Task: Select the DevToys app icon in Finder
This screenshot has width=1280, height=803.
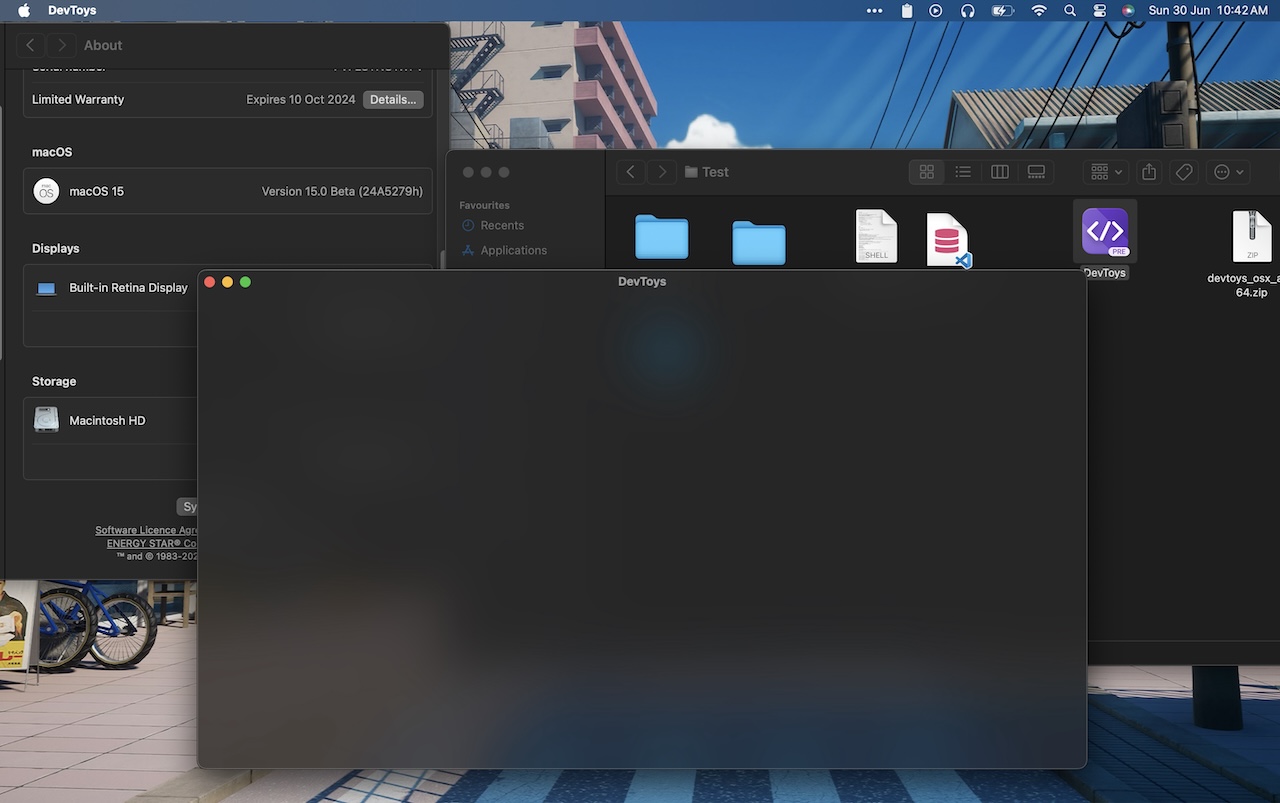Action: (x=1105, y=232)
